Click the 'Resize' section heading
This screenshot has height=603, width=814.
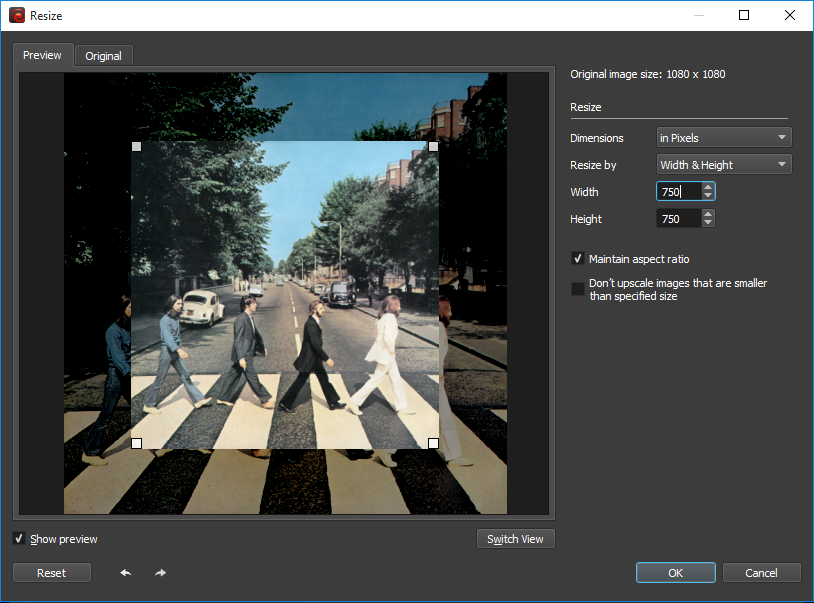coord(586,107)
